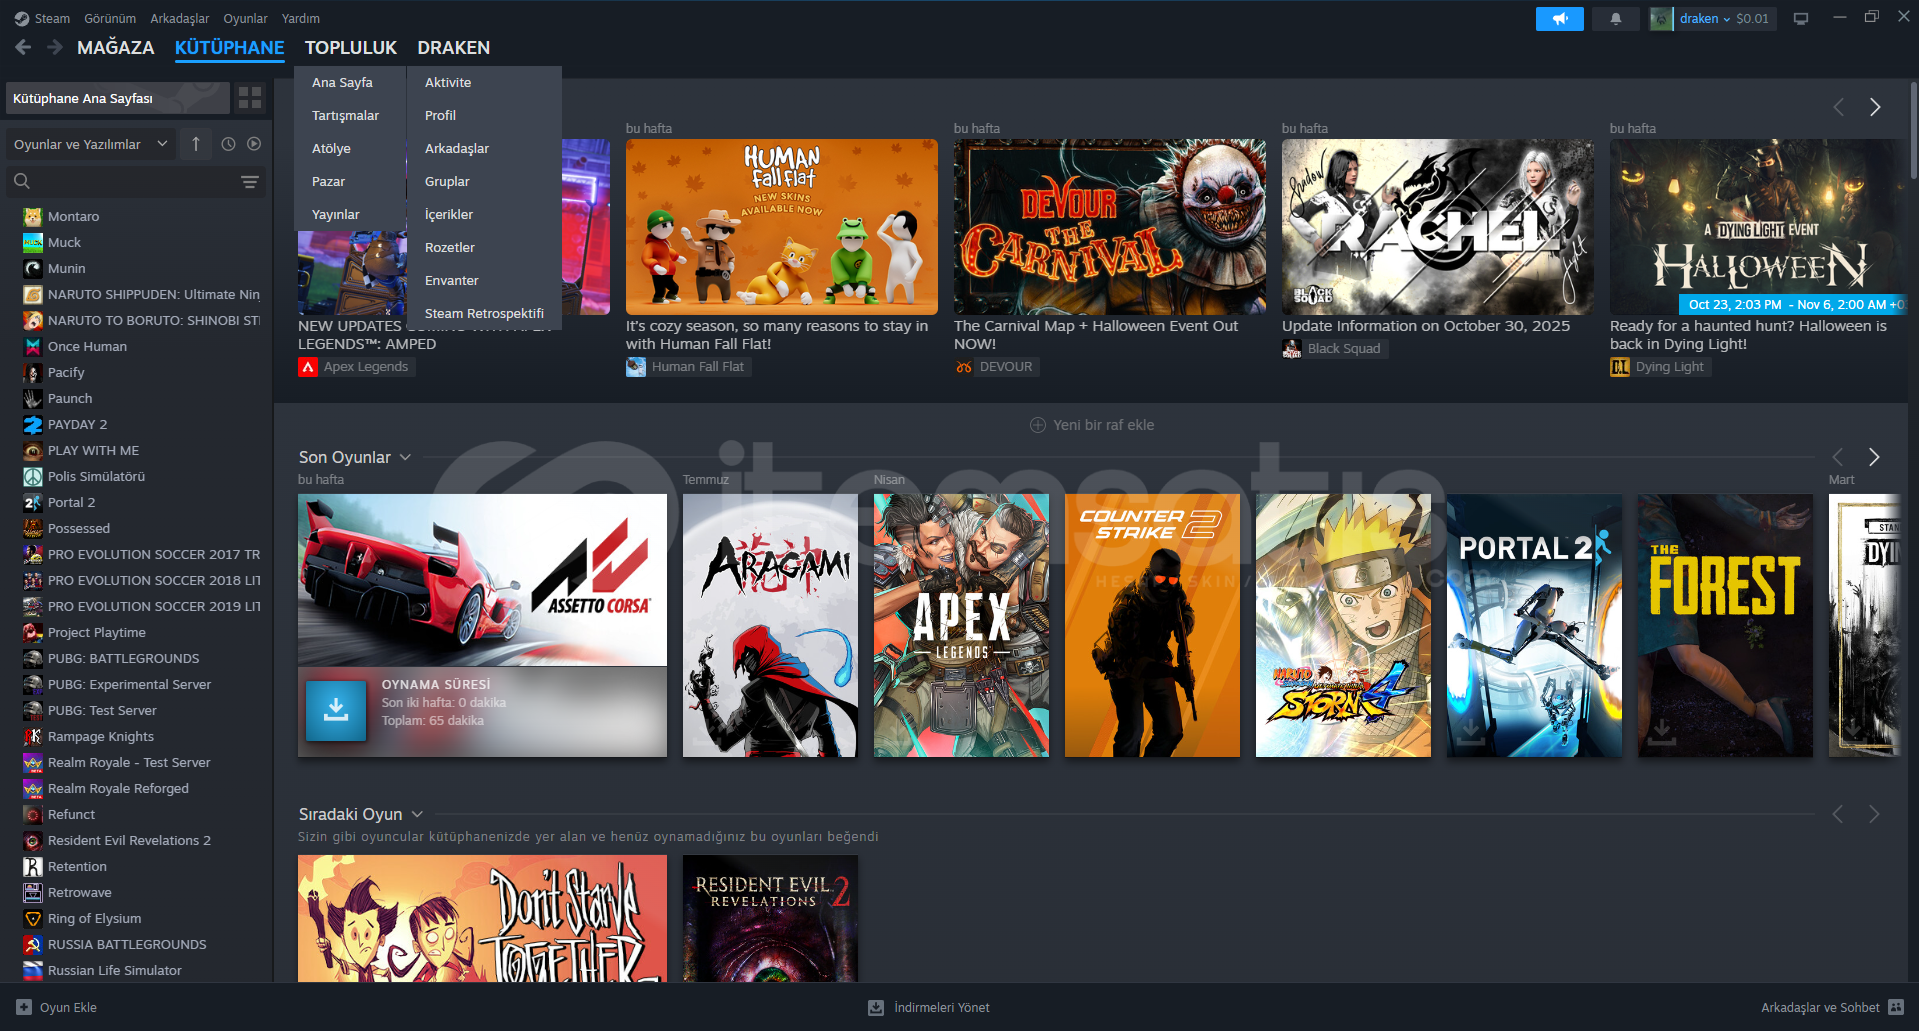The width and height of the screenshot is (1919, 1031).
Task: Toggle sort order arrow in library sidebar
Action: (196, 144)
